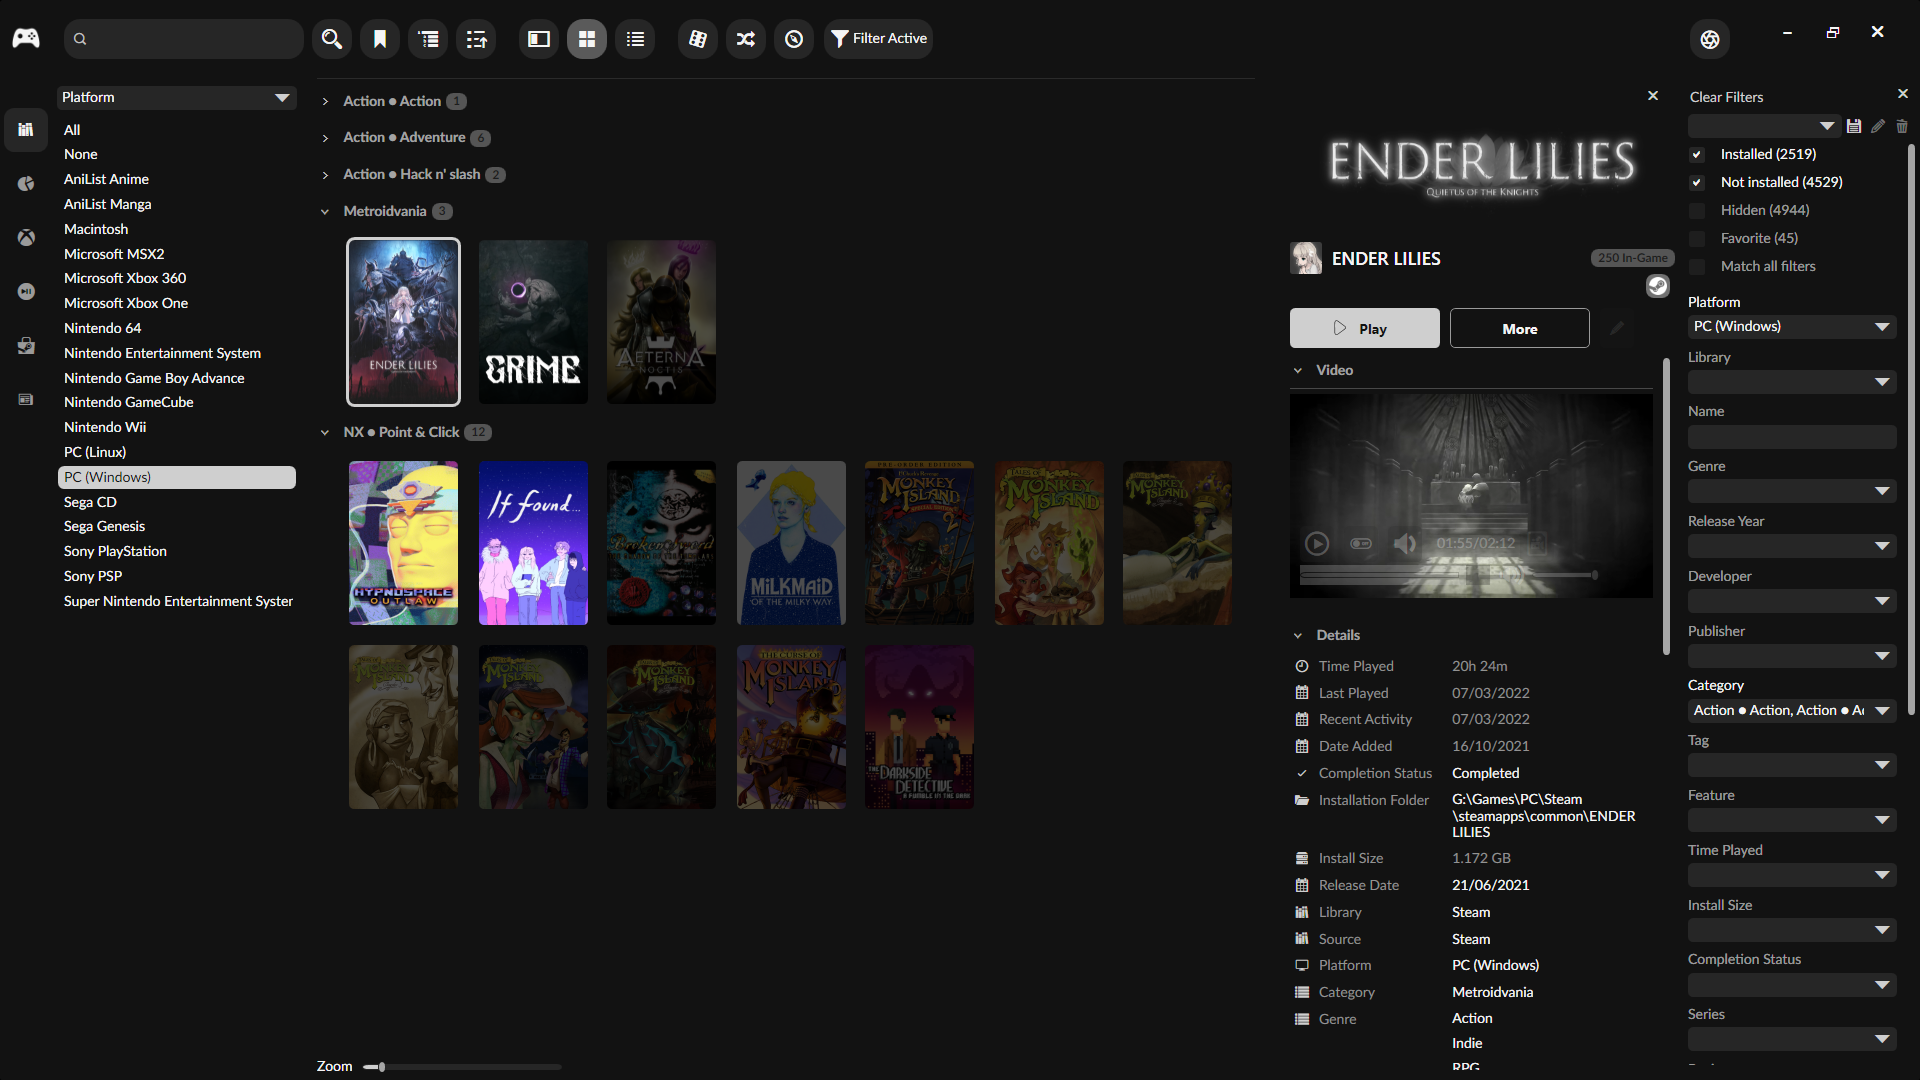Viewport: 1920px width, 1080px height.
Task: Select Nintendo GameCube in the platform list
Action: tap(128, 402)
